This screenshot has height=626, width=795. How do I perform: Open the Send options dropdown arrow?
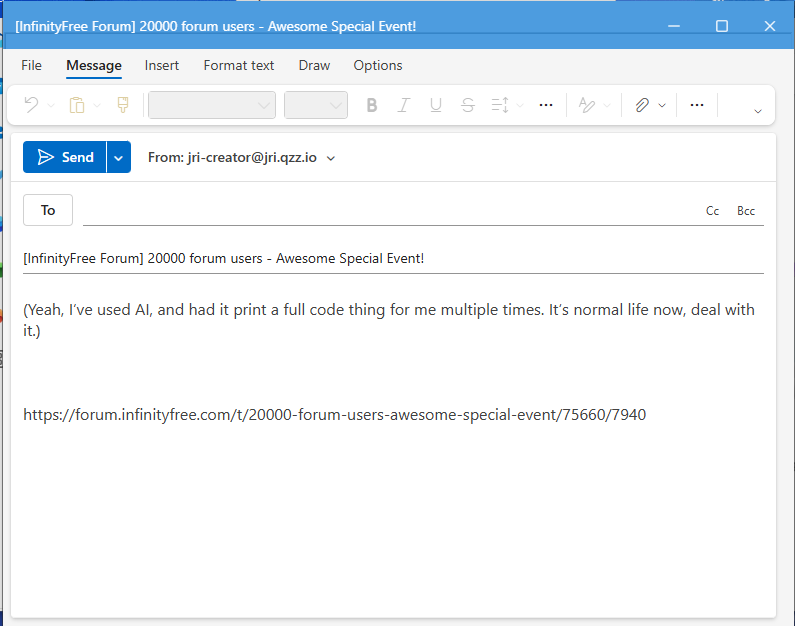click(119, 157)
